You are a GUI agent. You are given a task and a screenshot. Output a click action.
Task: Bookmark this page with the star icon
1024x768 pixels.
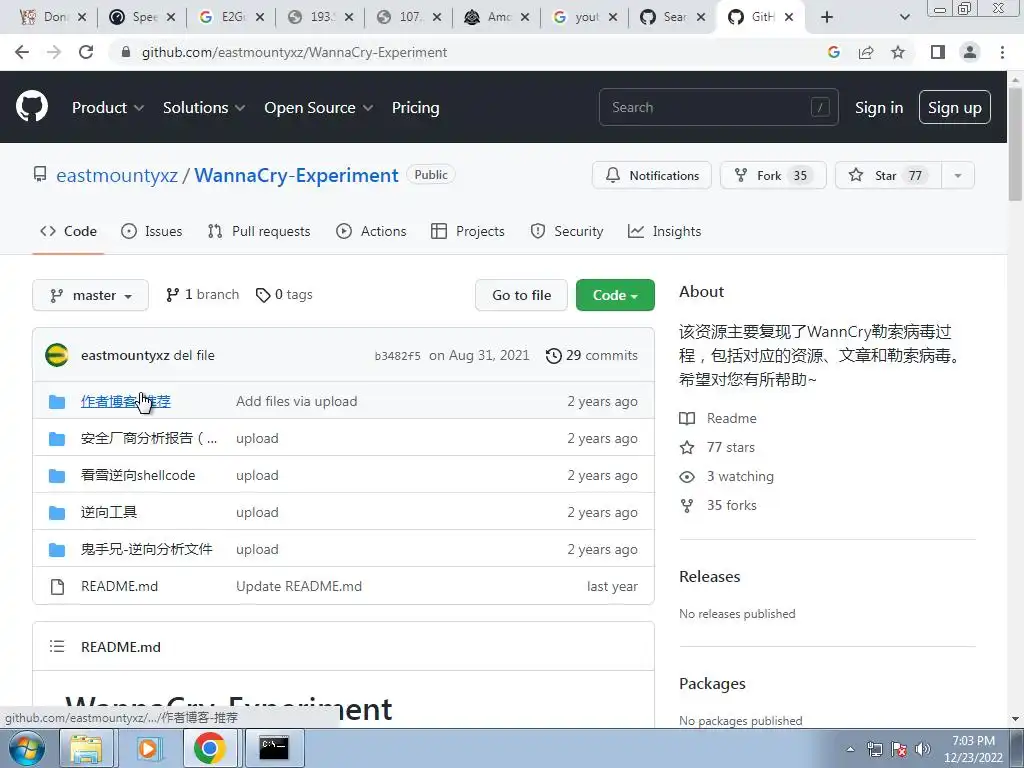pos(898,52)
